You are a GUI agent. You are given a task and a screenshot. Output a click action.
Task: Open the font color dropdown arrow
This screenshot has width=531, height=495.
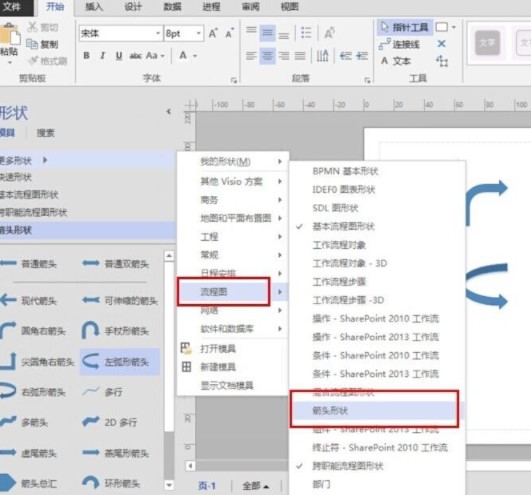click(x=195, y=56)
